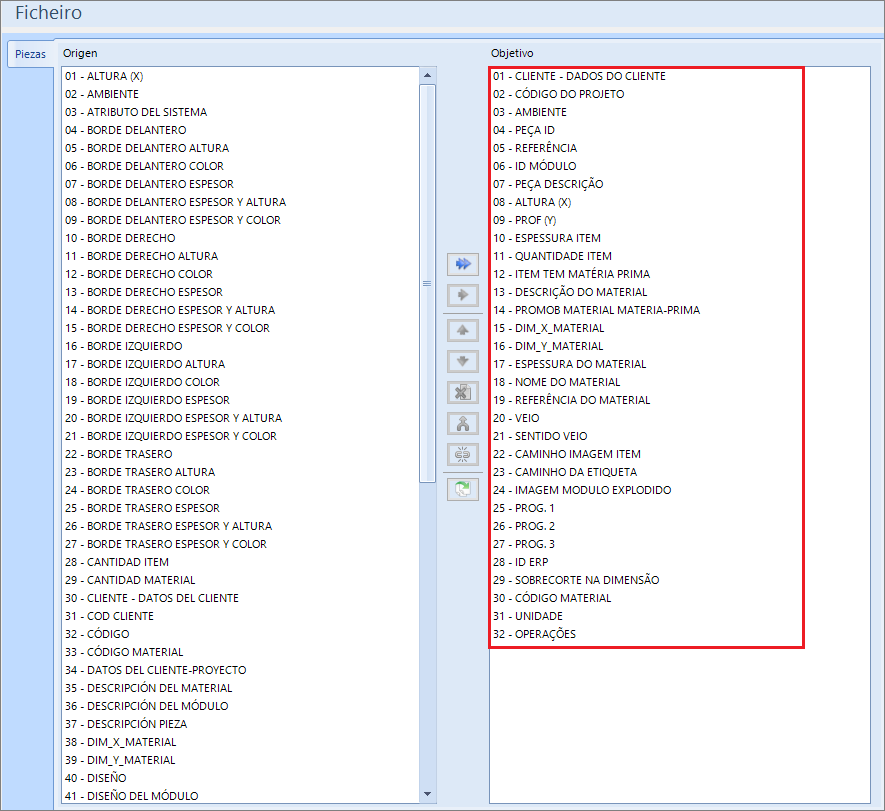885x811 pixels.
Task: Select '01 - CLIENTE - DADOS DO CLIENTE'
Action: 579,76
